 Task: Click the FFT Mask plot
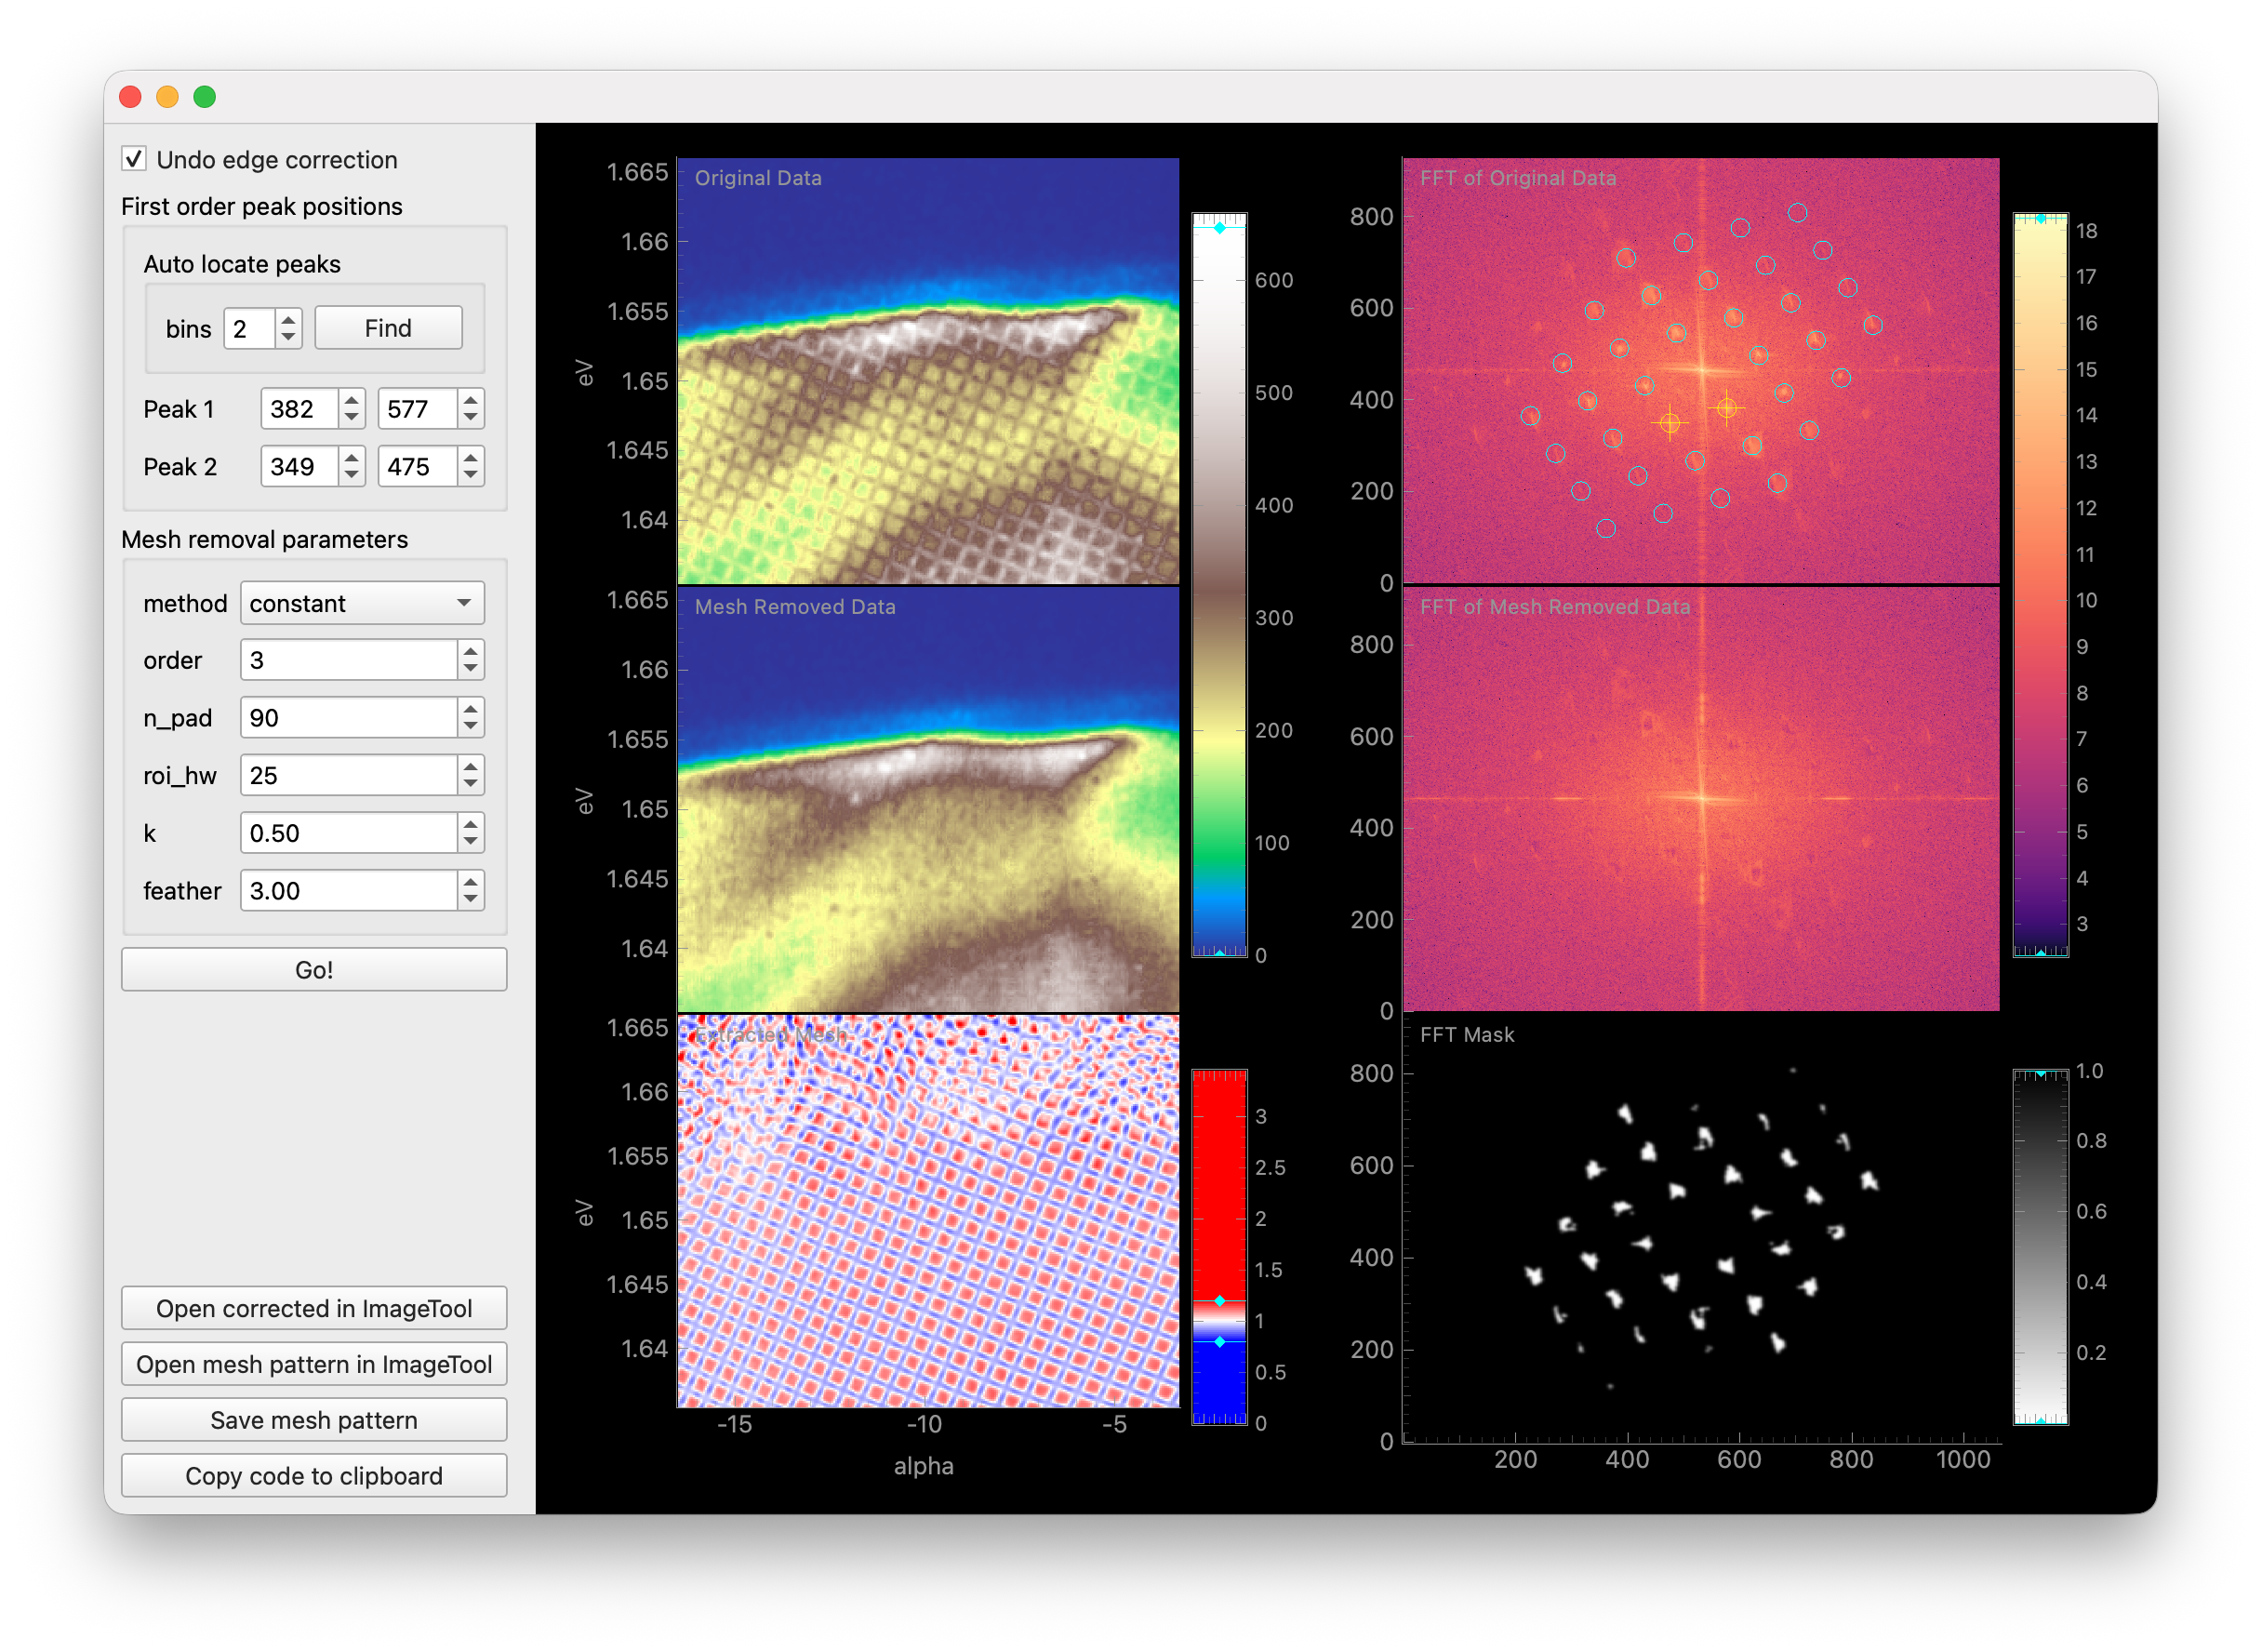[1701, 1228]
